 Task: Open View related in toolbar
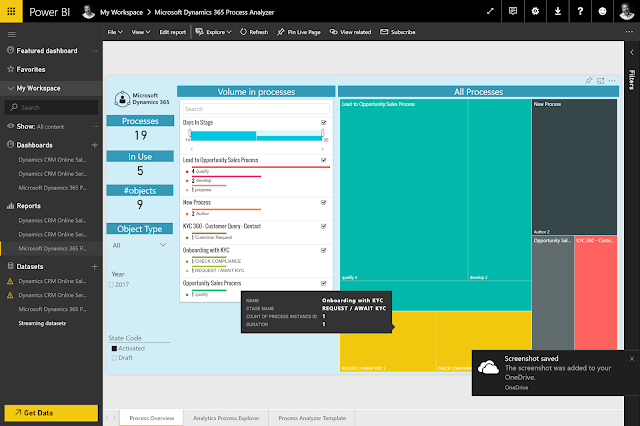click(351, 32)
